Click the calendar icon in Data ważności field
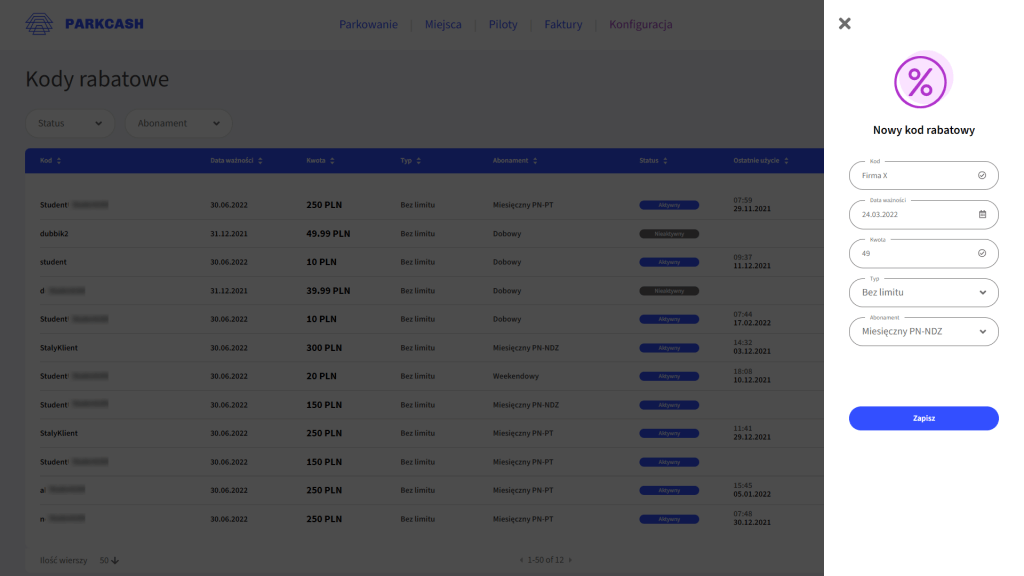 (x=982, y=214)
